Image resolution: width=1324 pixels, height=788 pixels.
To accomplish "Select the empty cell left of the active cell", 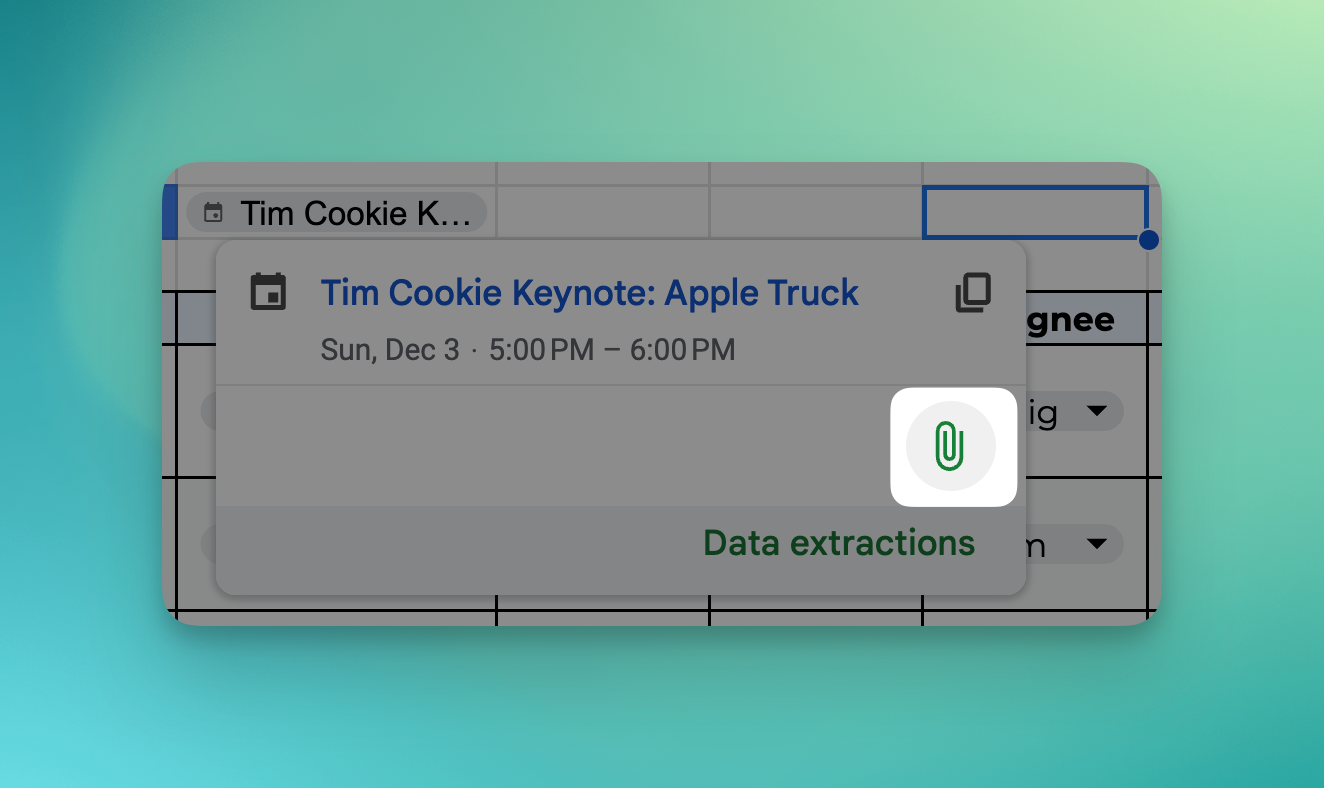I will pyautogui.click(x=816, y=212).
